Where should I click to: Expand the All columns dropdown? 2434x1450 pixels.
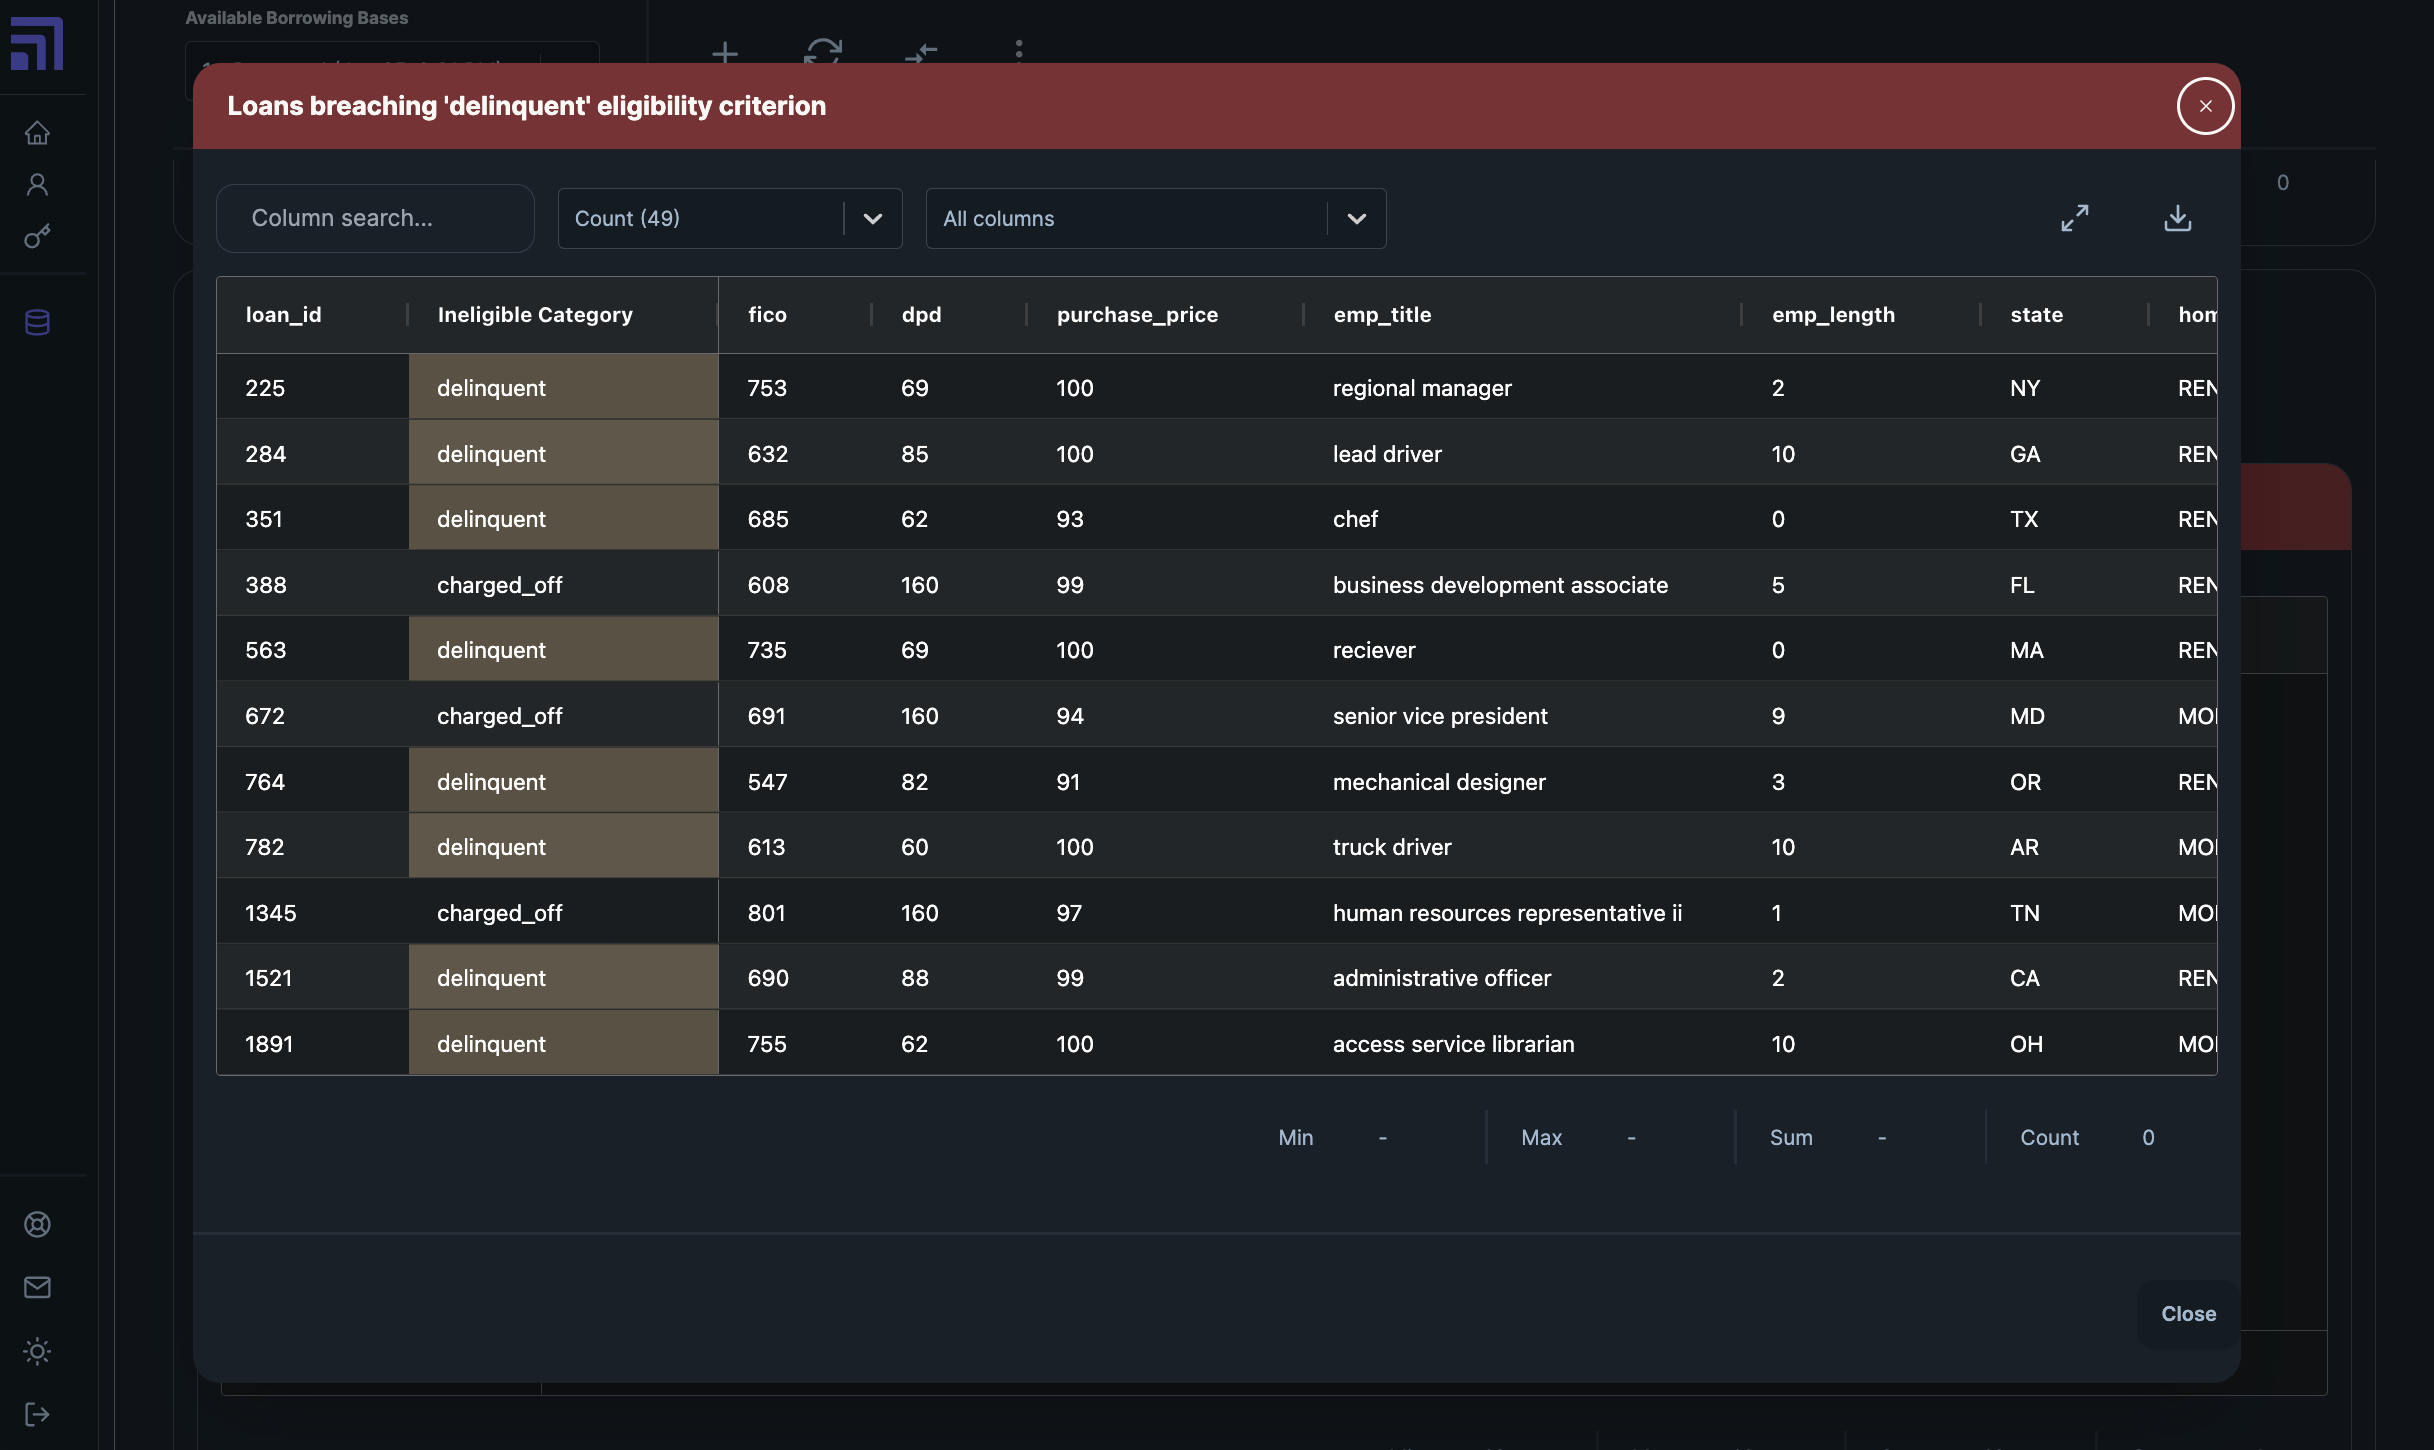click(x=1155, y=218)
